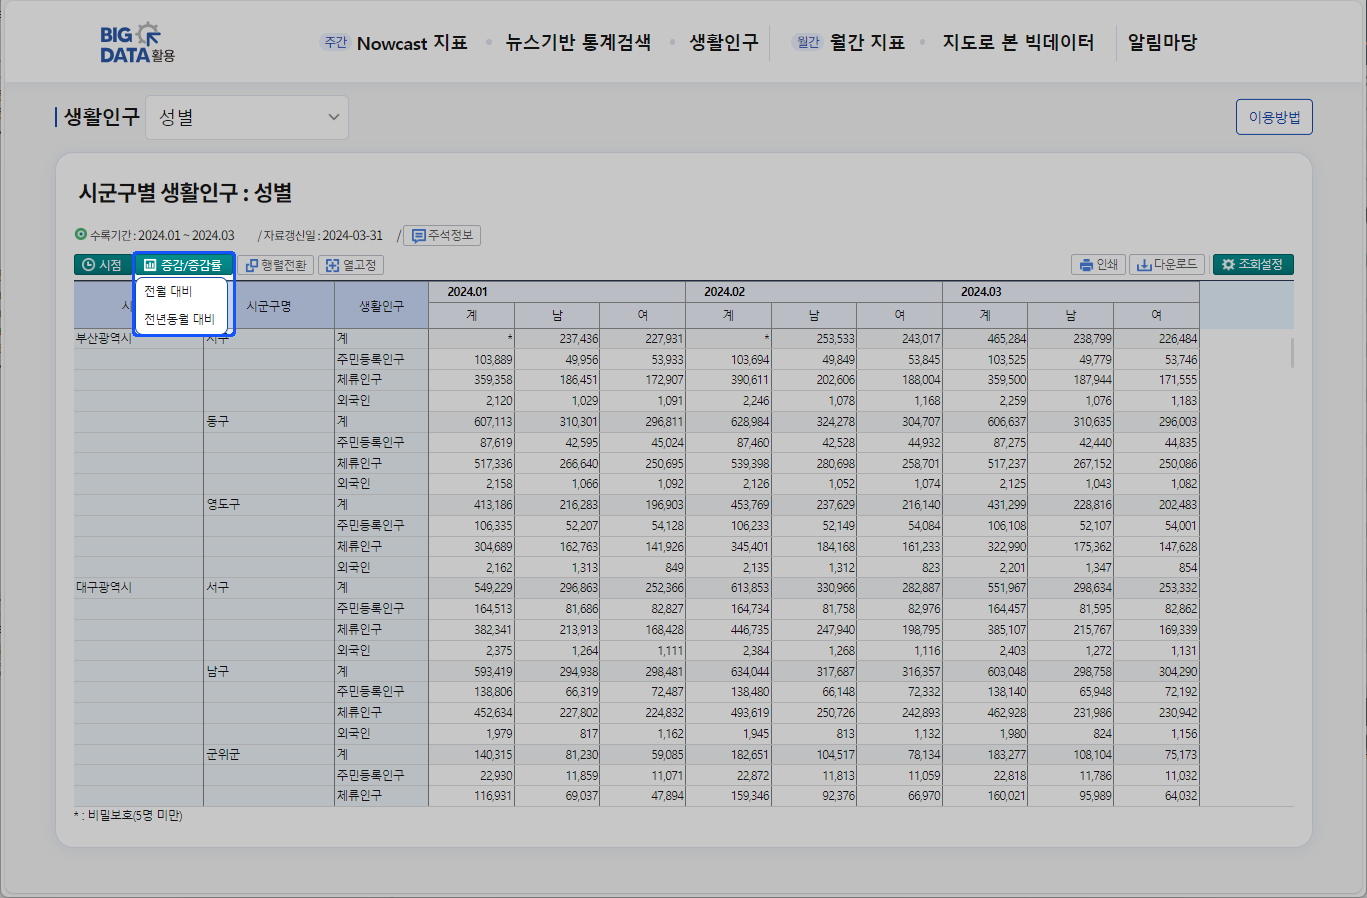This screenshot has height=898, width=1367.
Task: Switch rows and columns with 행렬전환
Action: (x=275, y=265)
